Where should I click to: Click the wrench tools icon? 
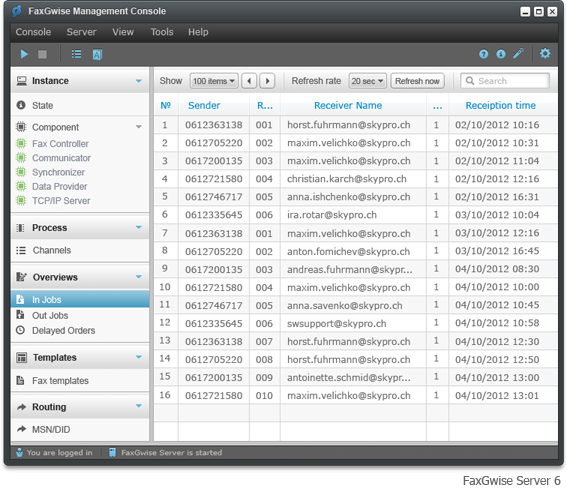[x=518, y=54]
